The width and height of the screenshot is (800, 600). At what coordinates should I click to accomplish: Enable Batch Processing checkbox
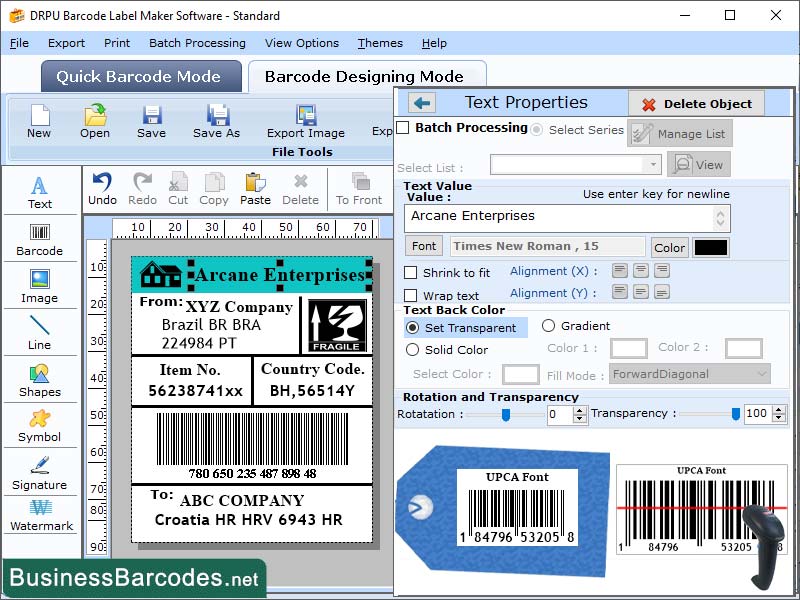(403, 128)
